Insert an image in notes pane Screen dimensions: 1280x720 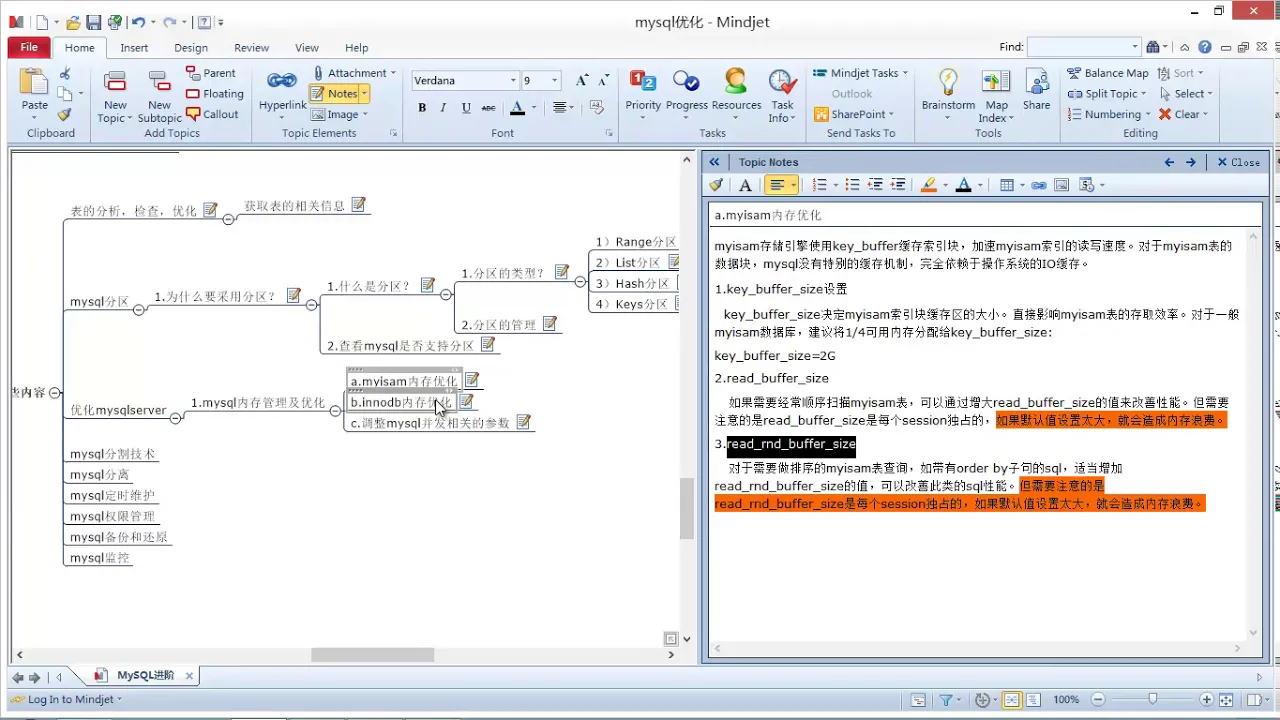[1062, 185]
